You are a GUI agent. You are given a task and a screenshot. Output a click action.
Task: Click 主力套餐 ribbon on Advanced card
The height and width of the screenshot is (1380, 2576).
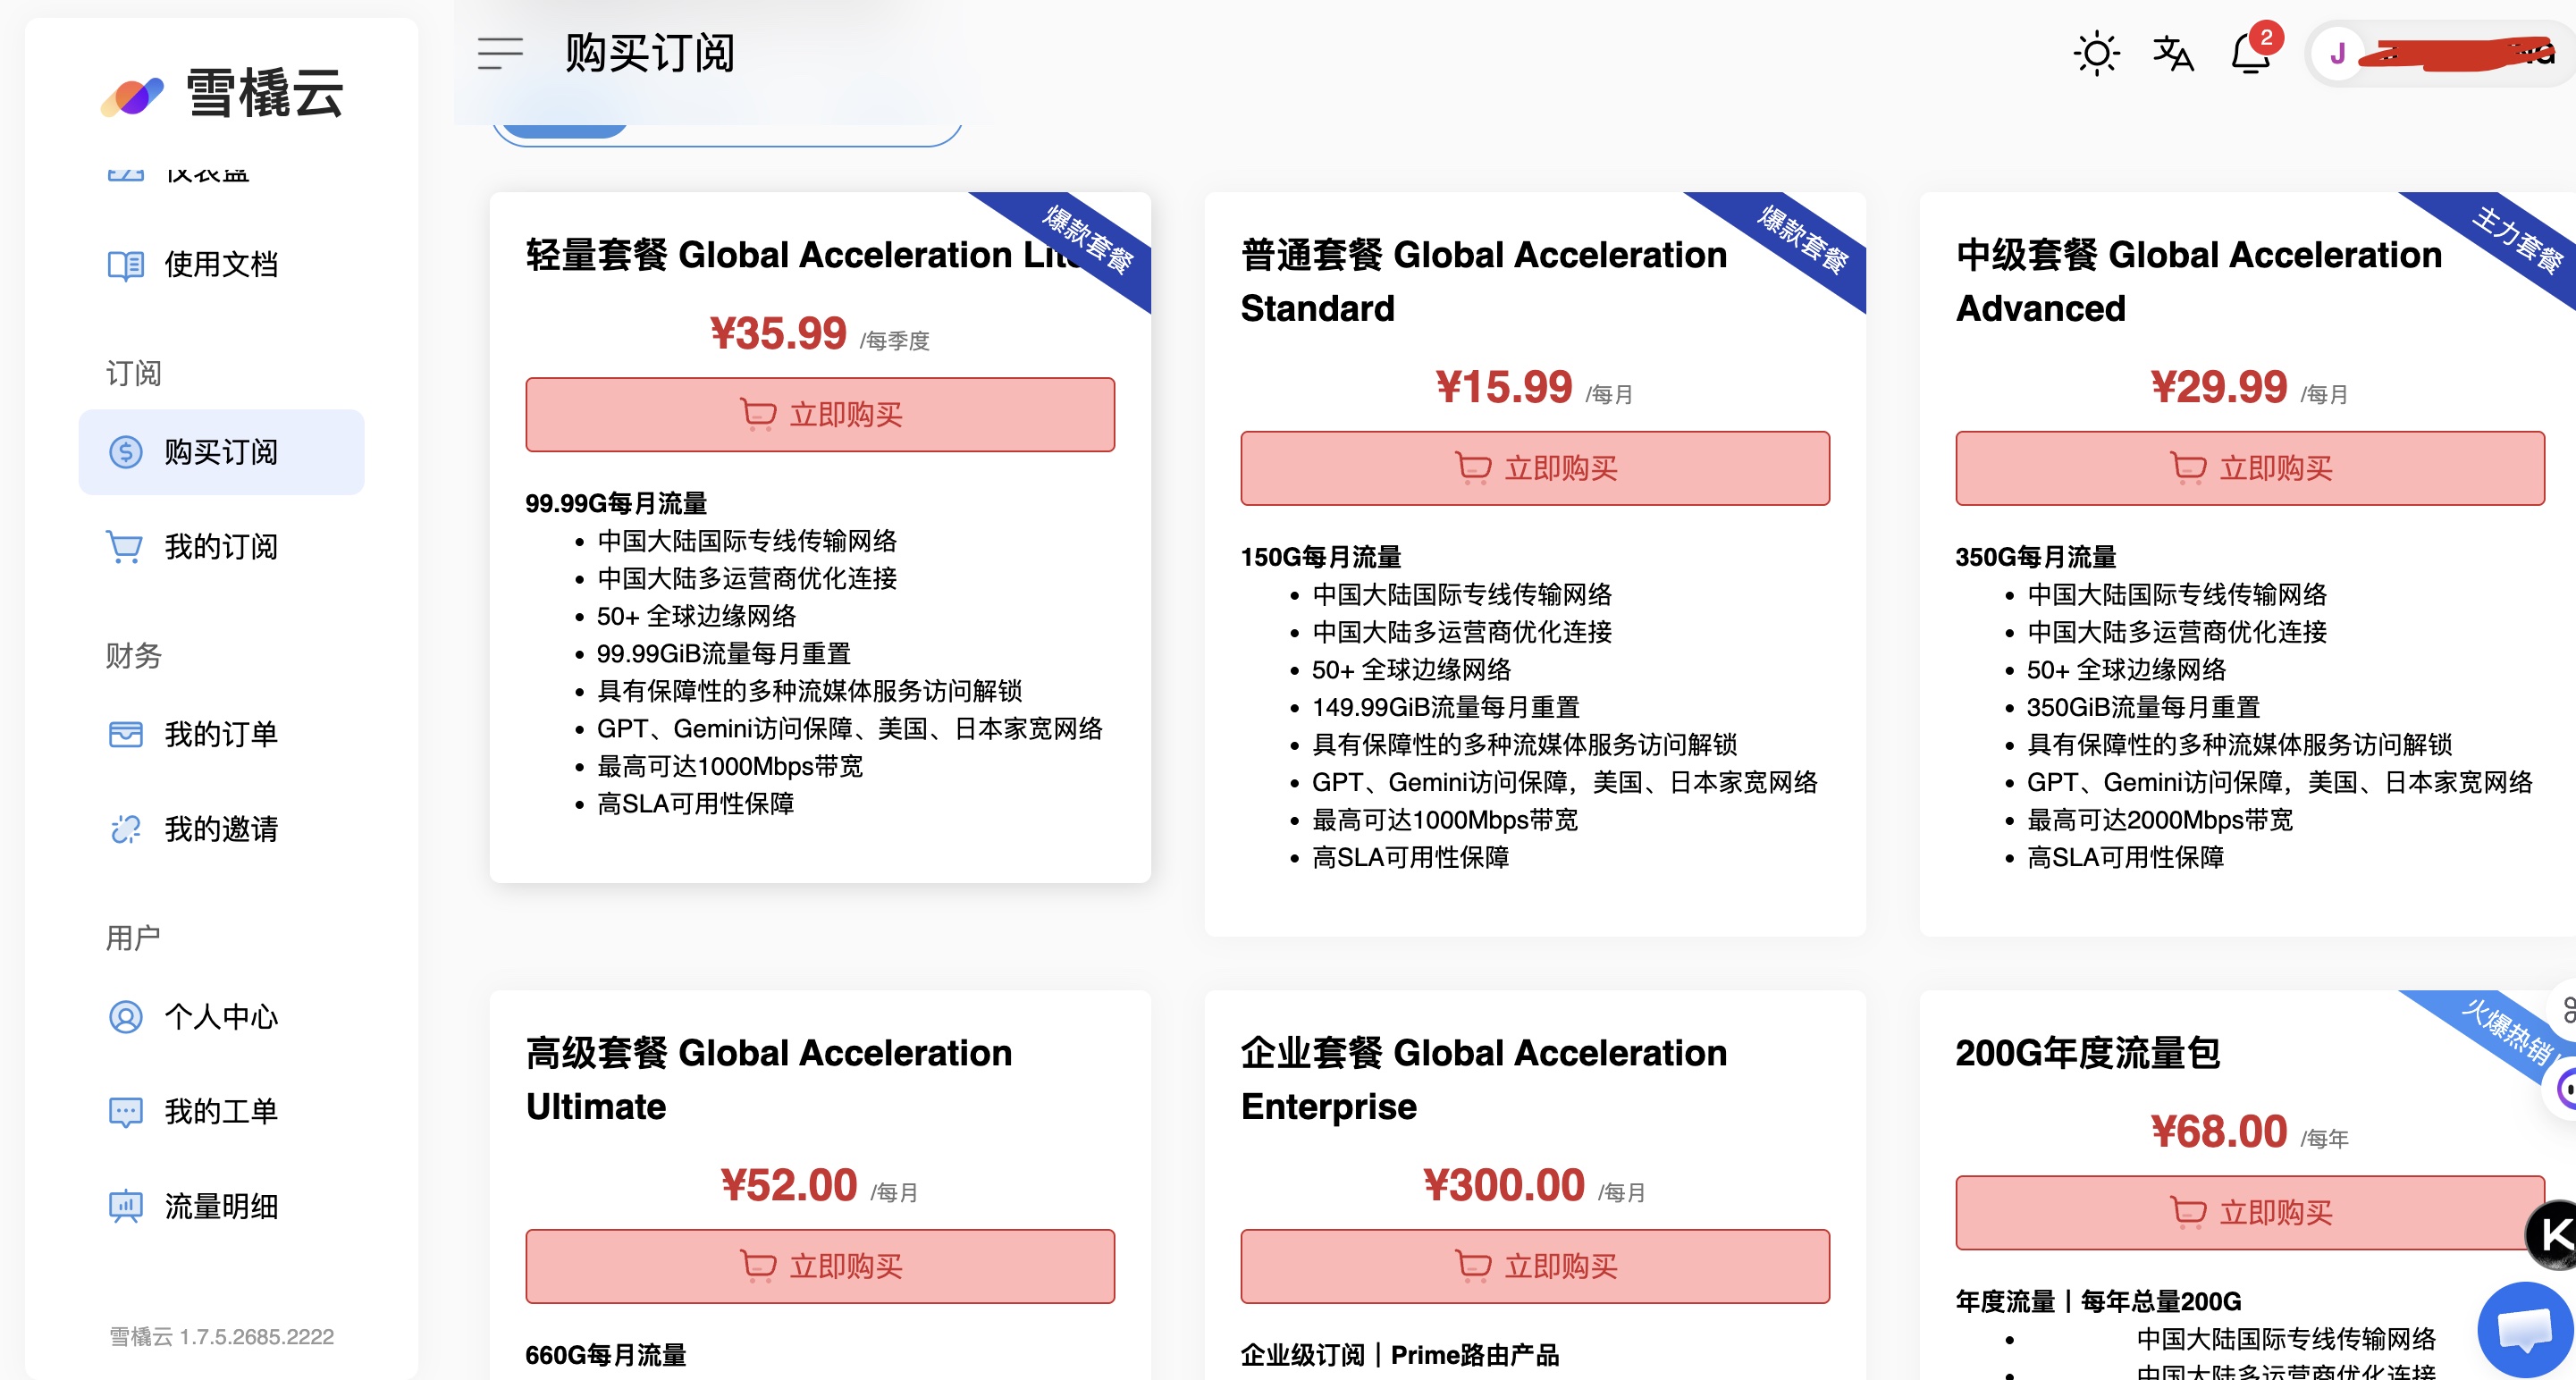(2519, 240)
